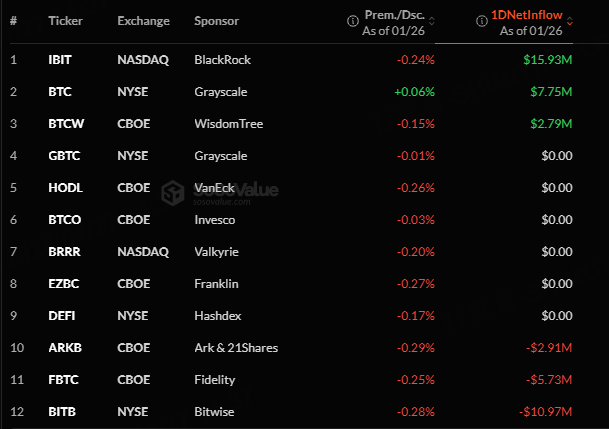Click the BlackRock sponsor name

(223, 60)
